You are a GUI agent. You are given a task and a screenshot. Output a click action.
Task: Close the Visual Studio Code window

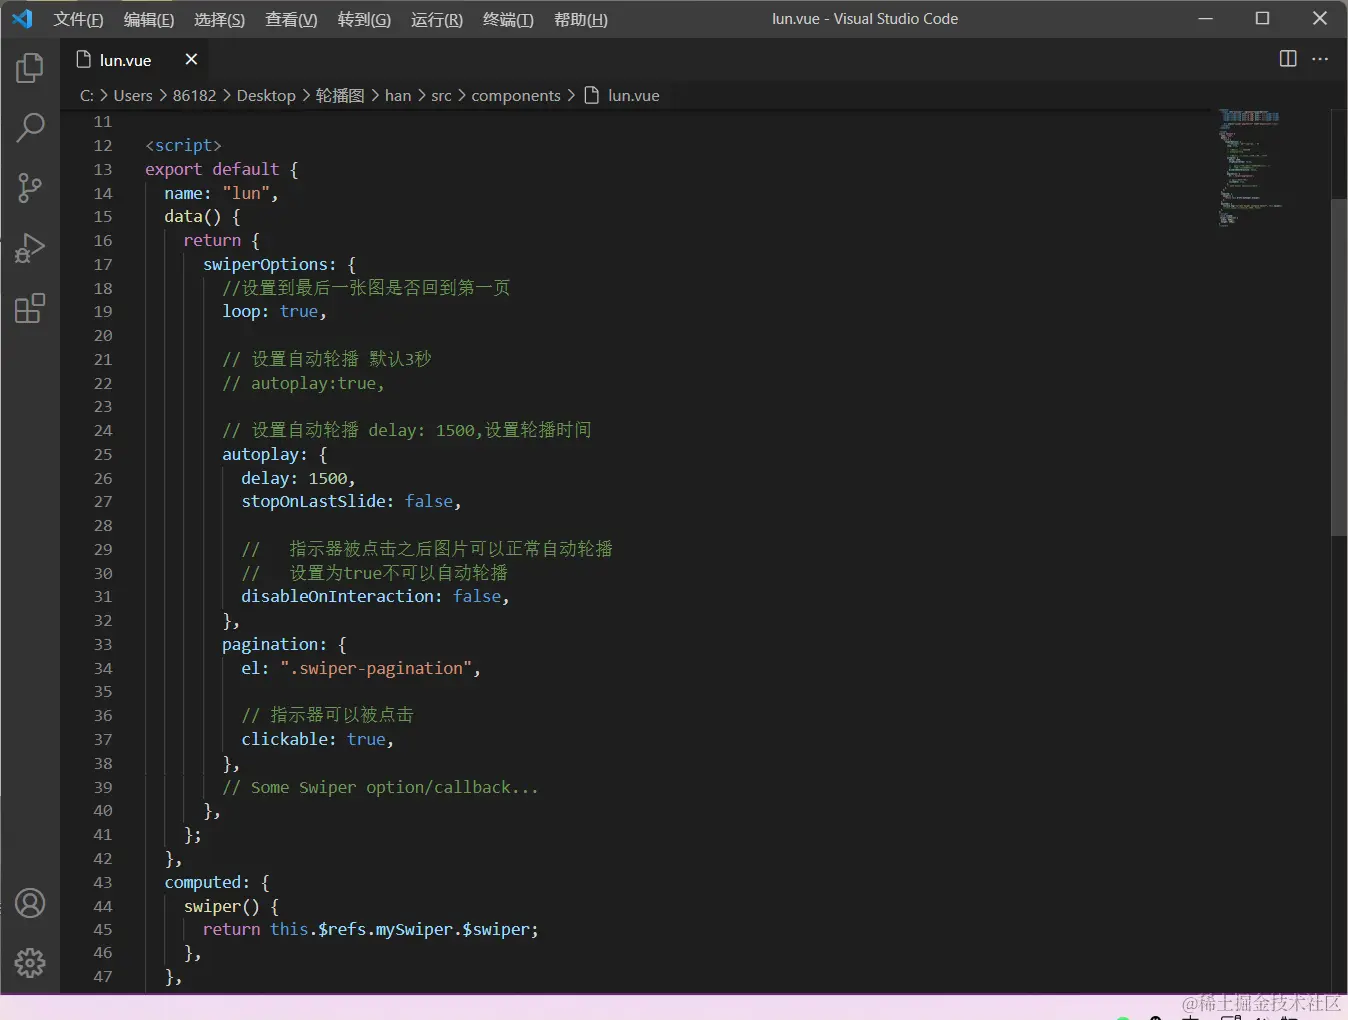point(1320,19)
